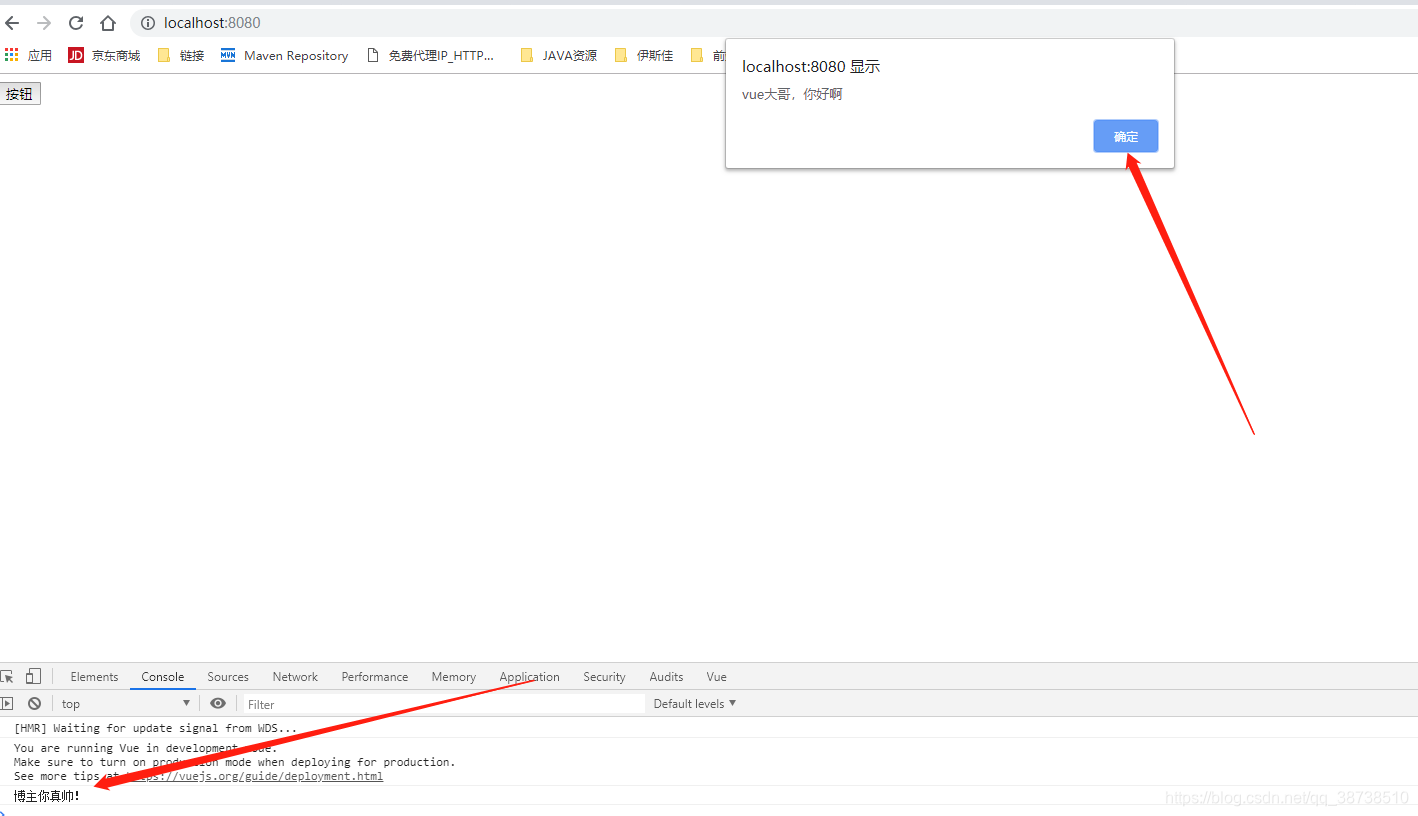Open the top context dropdown

tap(125, 704)
